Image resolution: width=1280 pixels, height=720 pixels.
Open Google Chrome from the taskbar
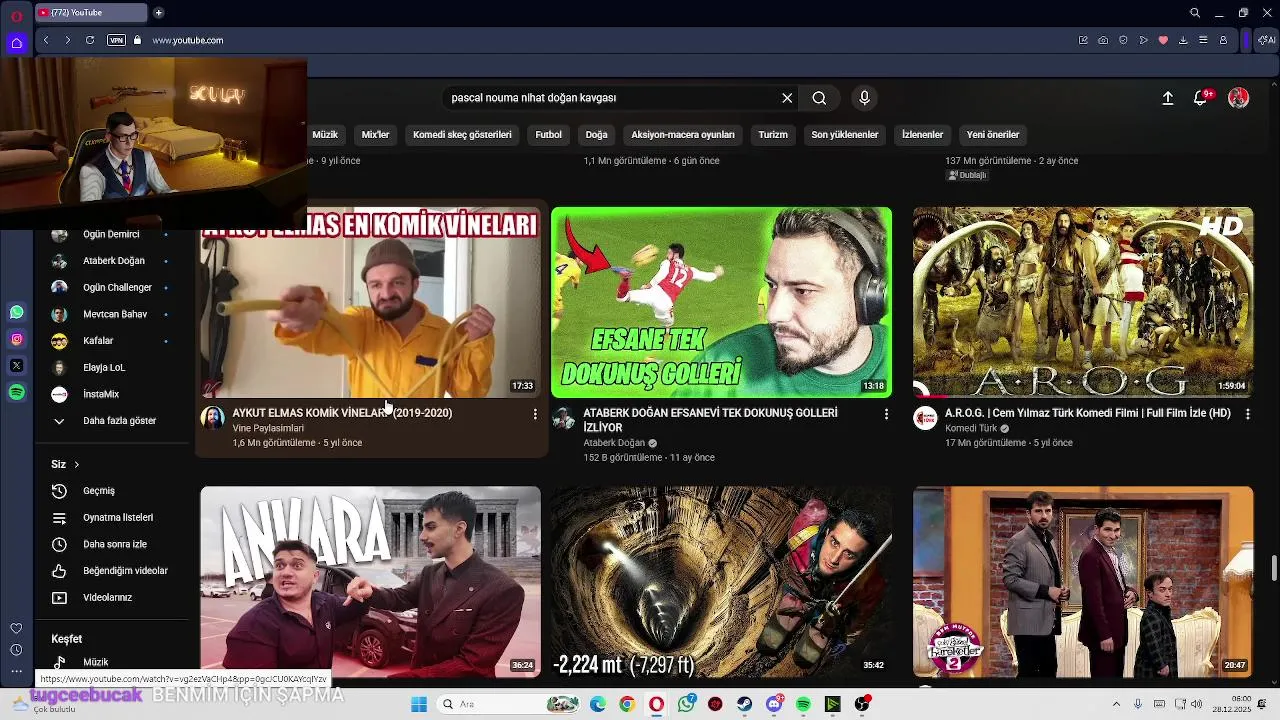click(627, 704)
